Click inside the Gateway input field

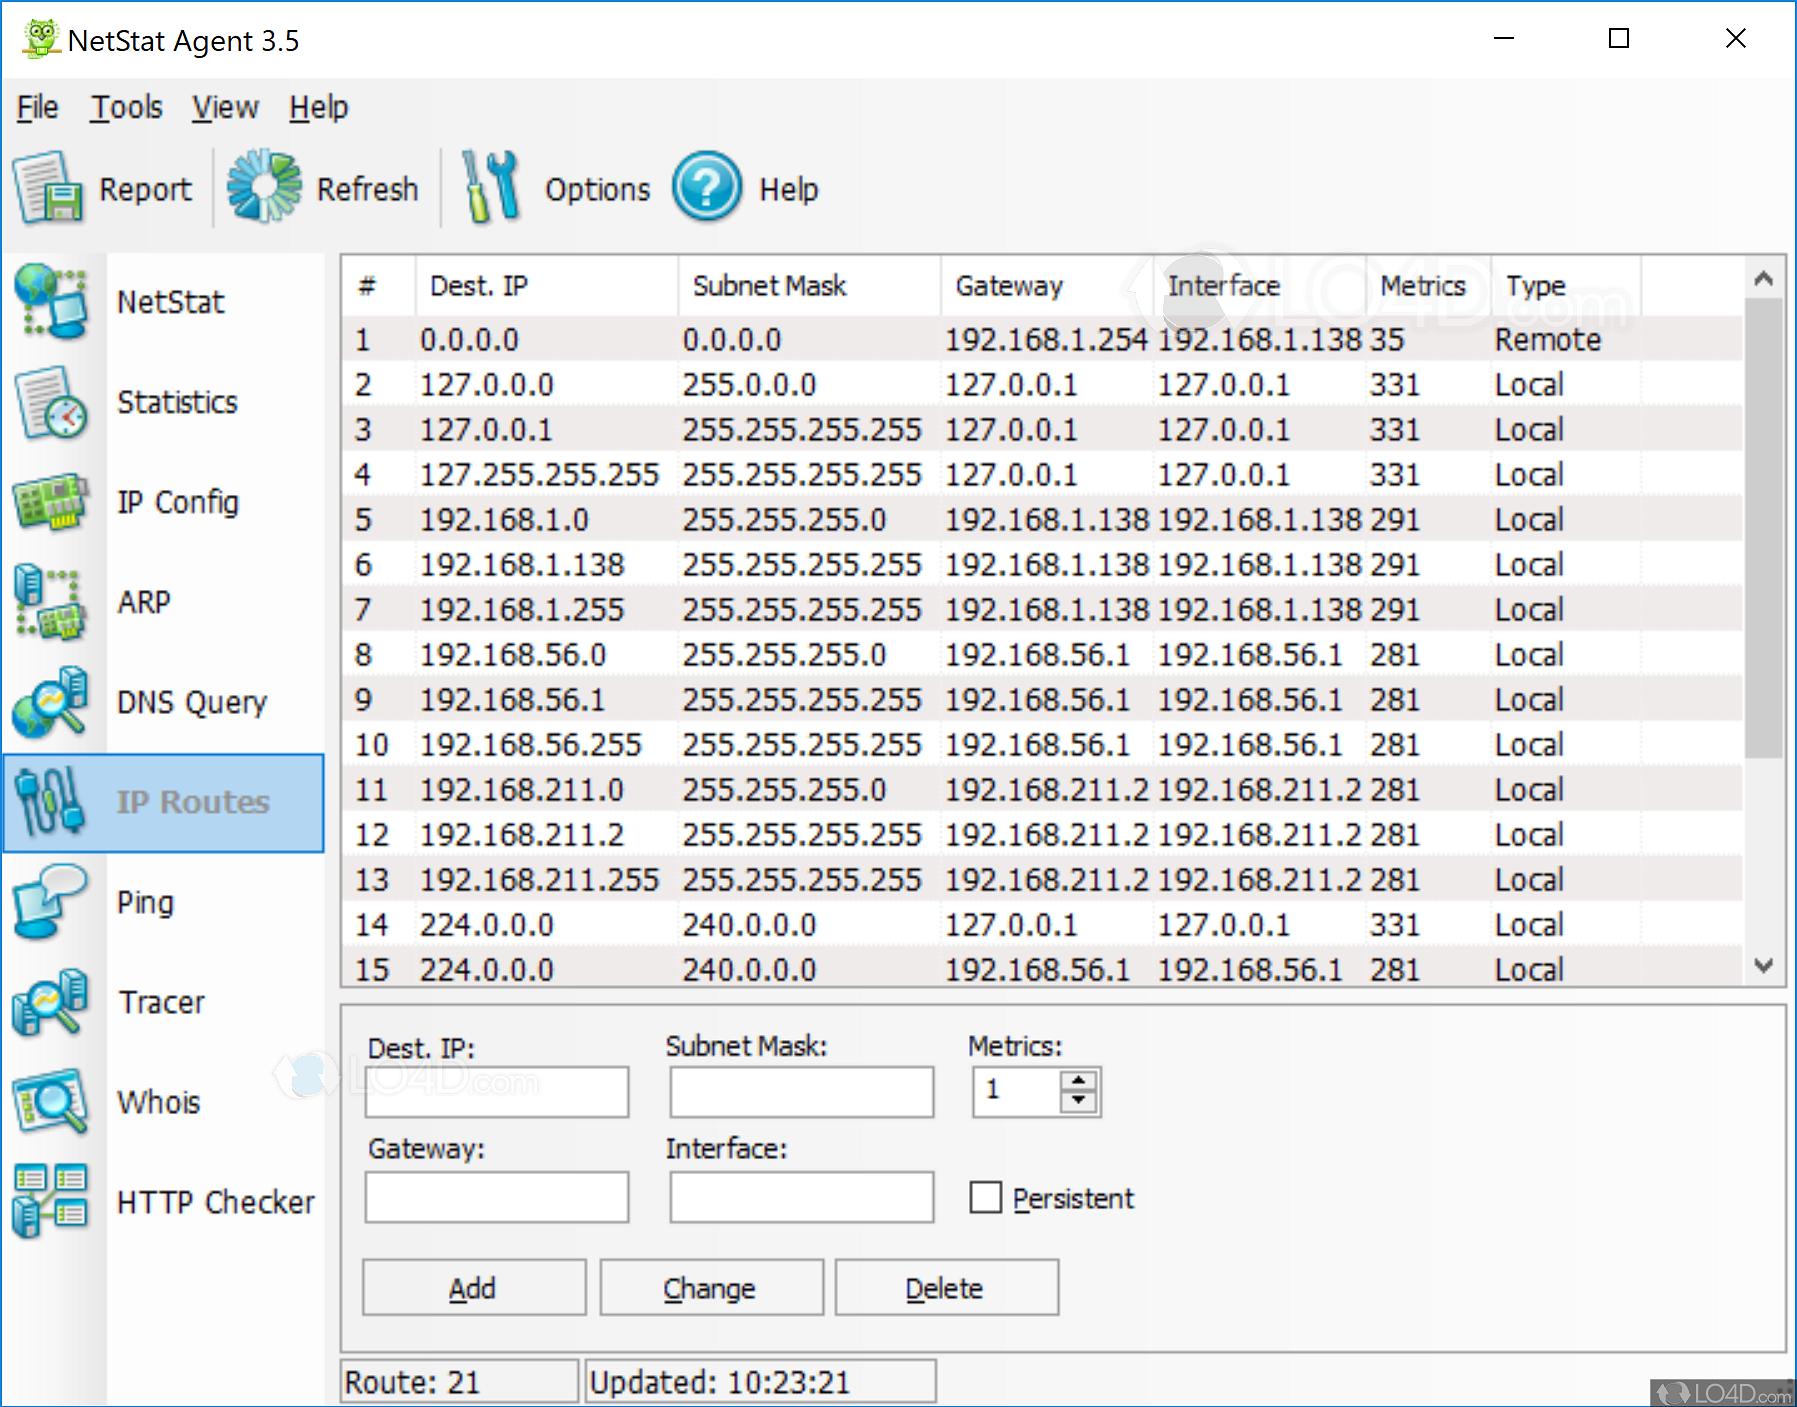[x=495, y=1196]
